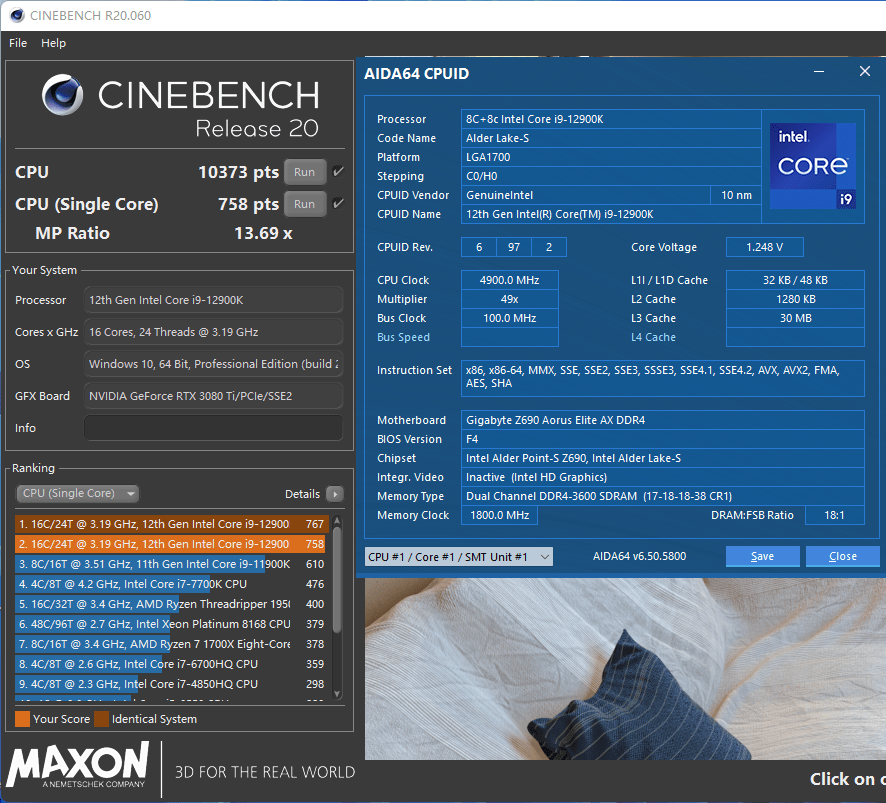
Task: Run the CPU benchmark
Action: pyautogui.click(x=305, y=172)
